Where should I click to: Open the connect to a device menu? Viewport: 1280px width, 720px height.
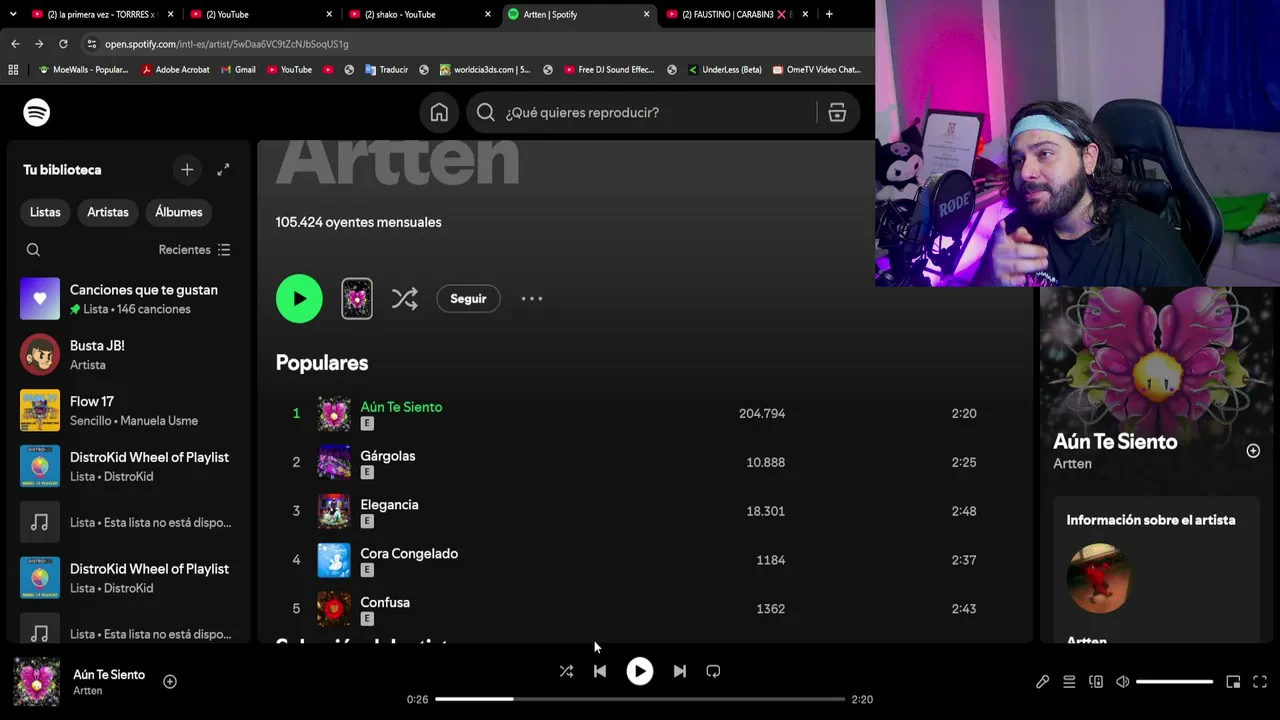[1096, 682]
